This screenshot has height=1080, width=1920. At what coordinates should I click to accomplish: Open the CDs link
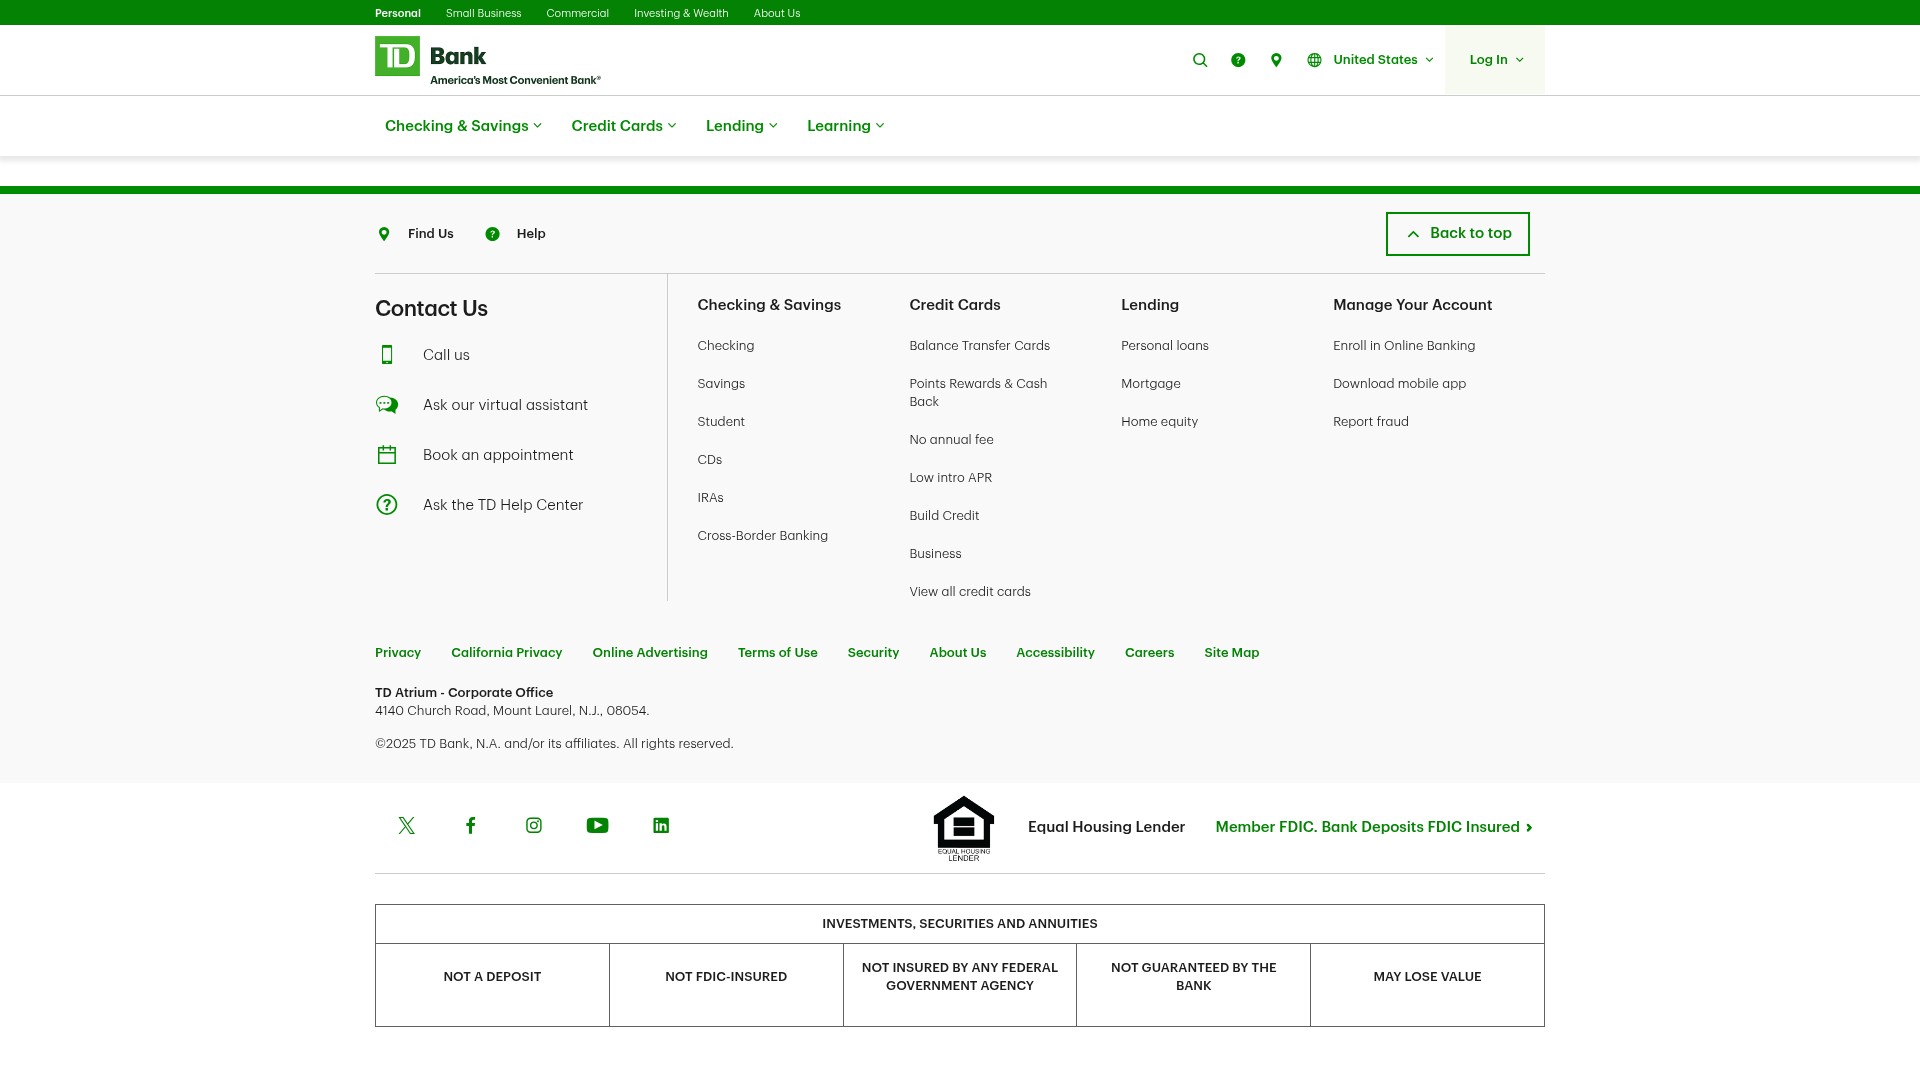tap(710, 460)
